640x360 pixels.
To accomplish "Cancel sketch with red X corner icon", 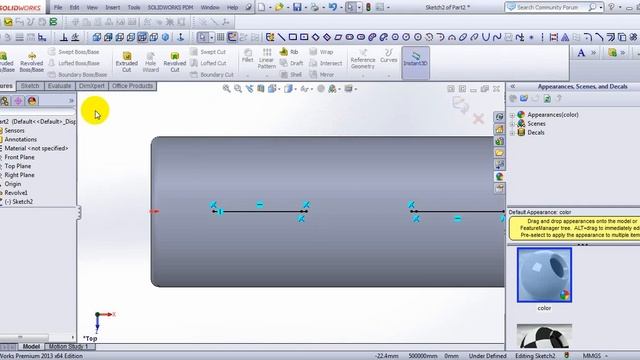I will (x=478, y=119).
